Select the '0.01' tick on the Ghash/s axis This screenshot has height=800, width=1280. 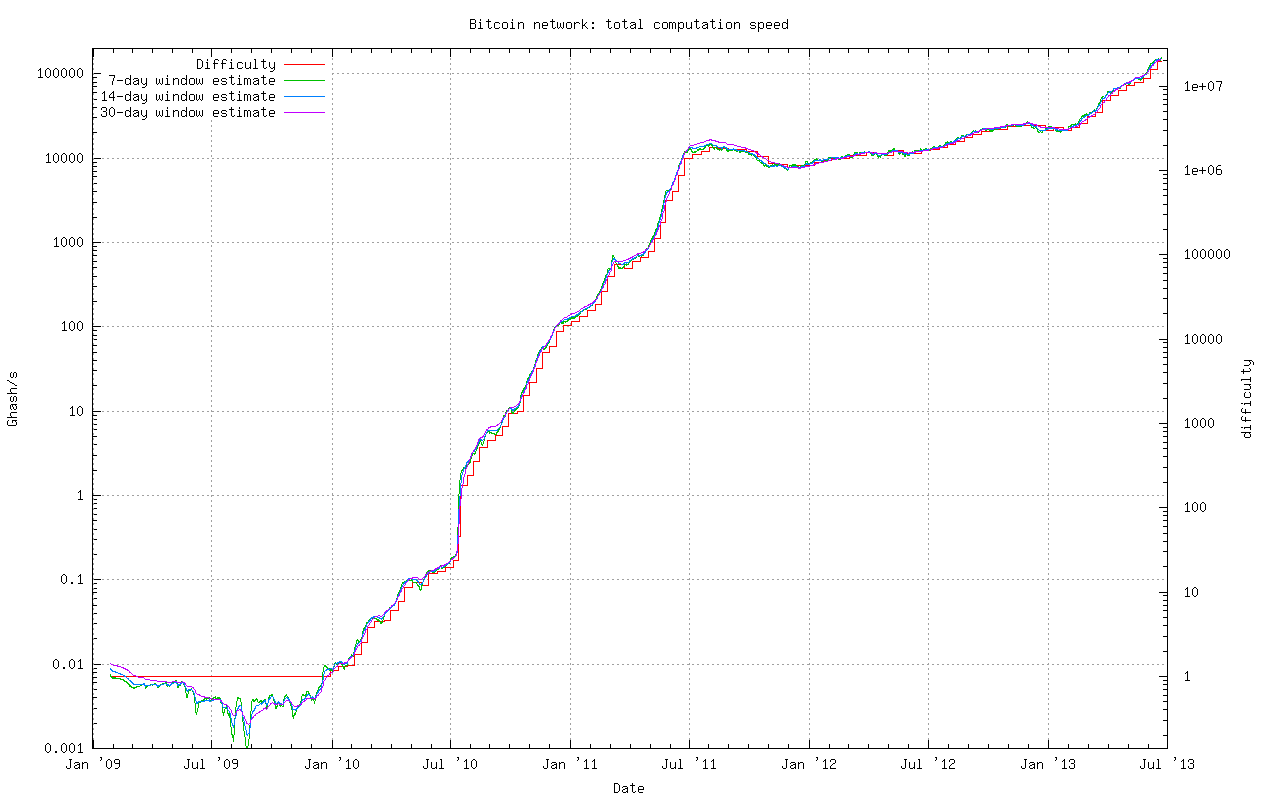tap(68, 665)
